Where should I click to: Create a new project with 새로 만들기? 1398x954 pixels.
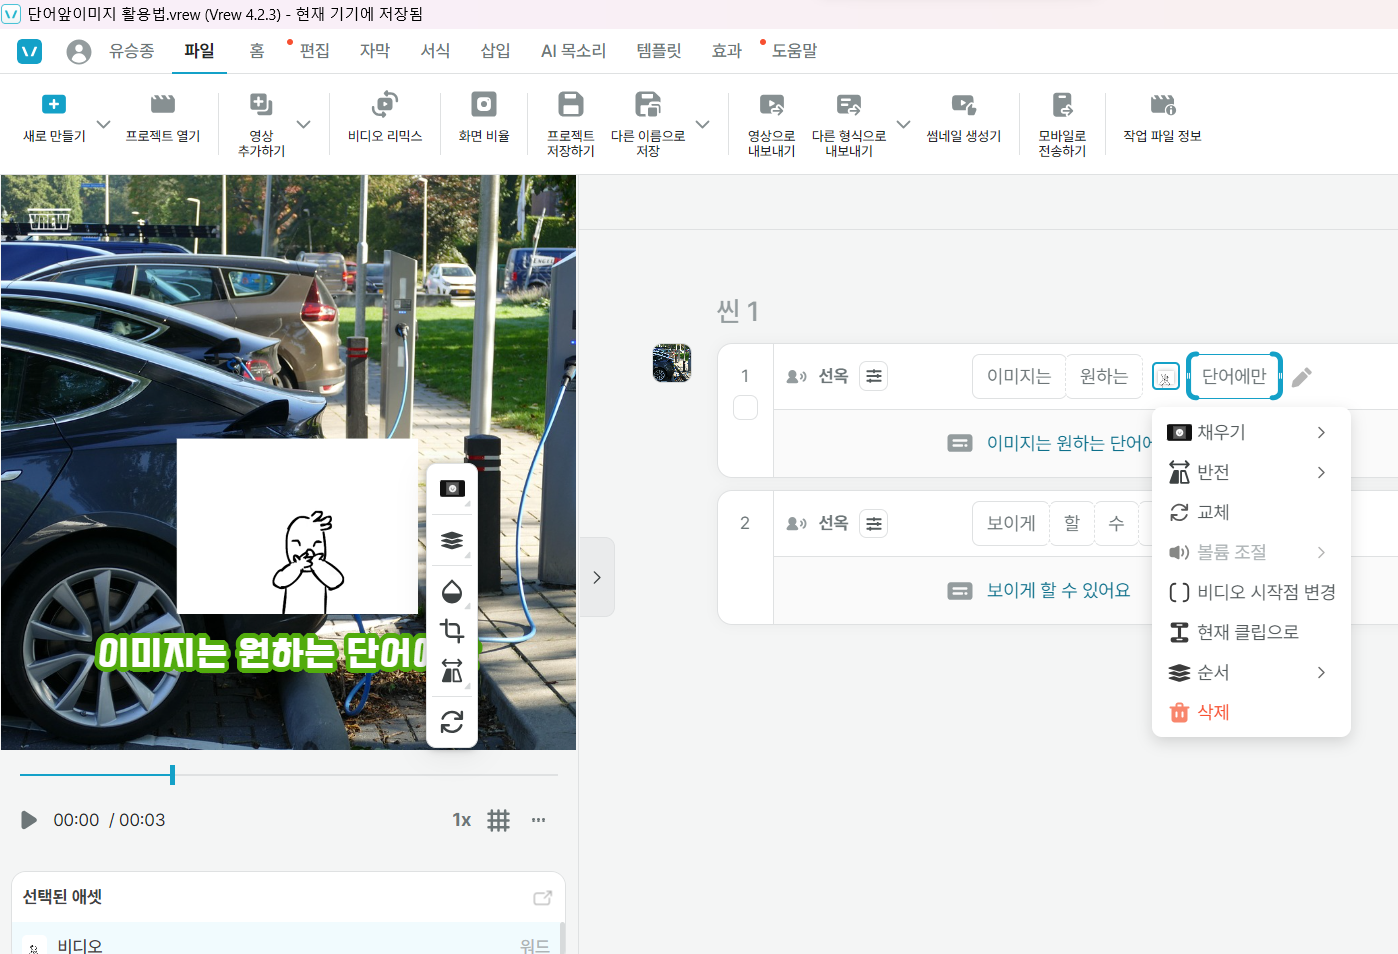pos(54,119)
